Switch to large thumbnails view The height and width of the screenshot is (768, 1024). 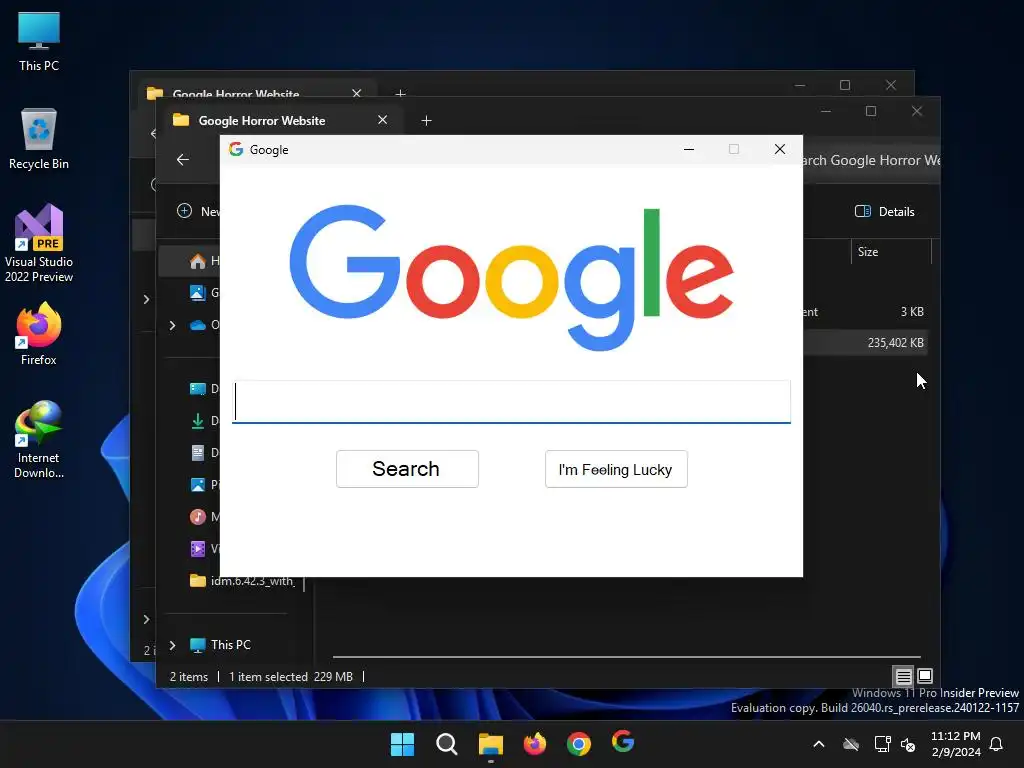coord(925,676)
